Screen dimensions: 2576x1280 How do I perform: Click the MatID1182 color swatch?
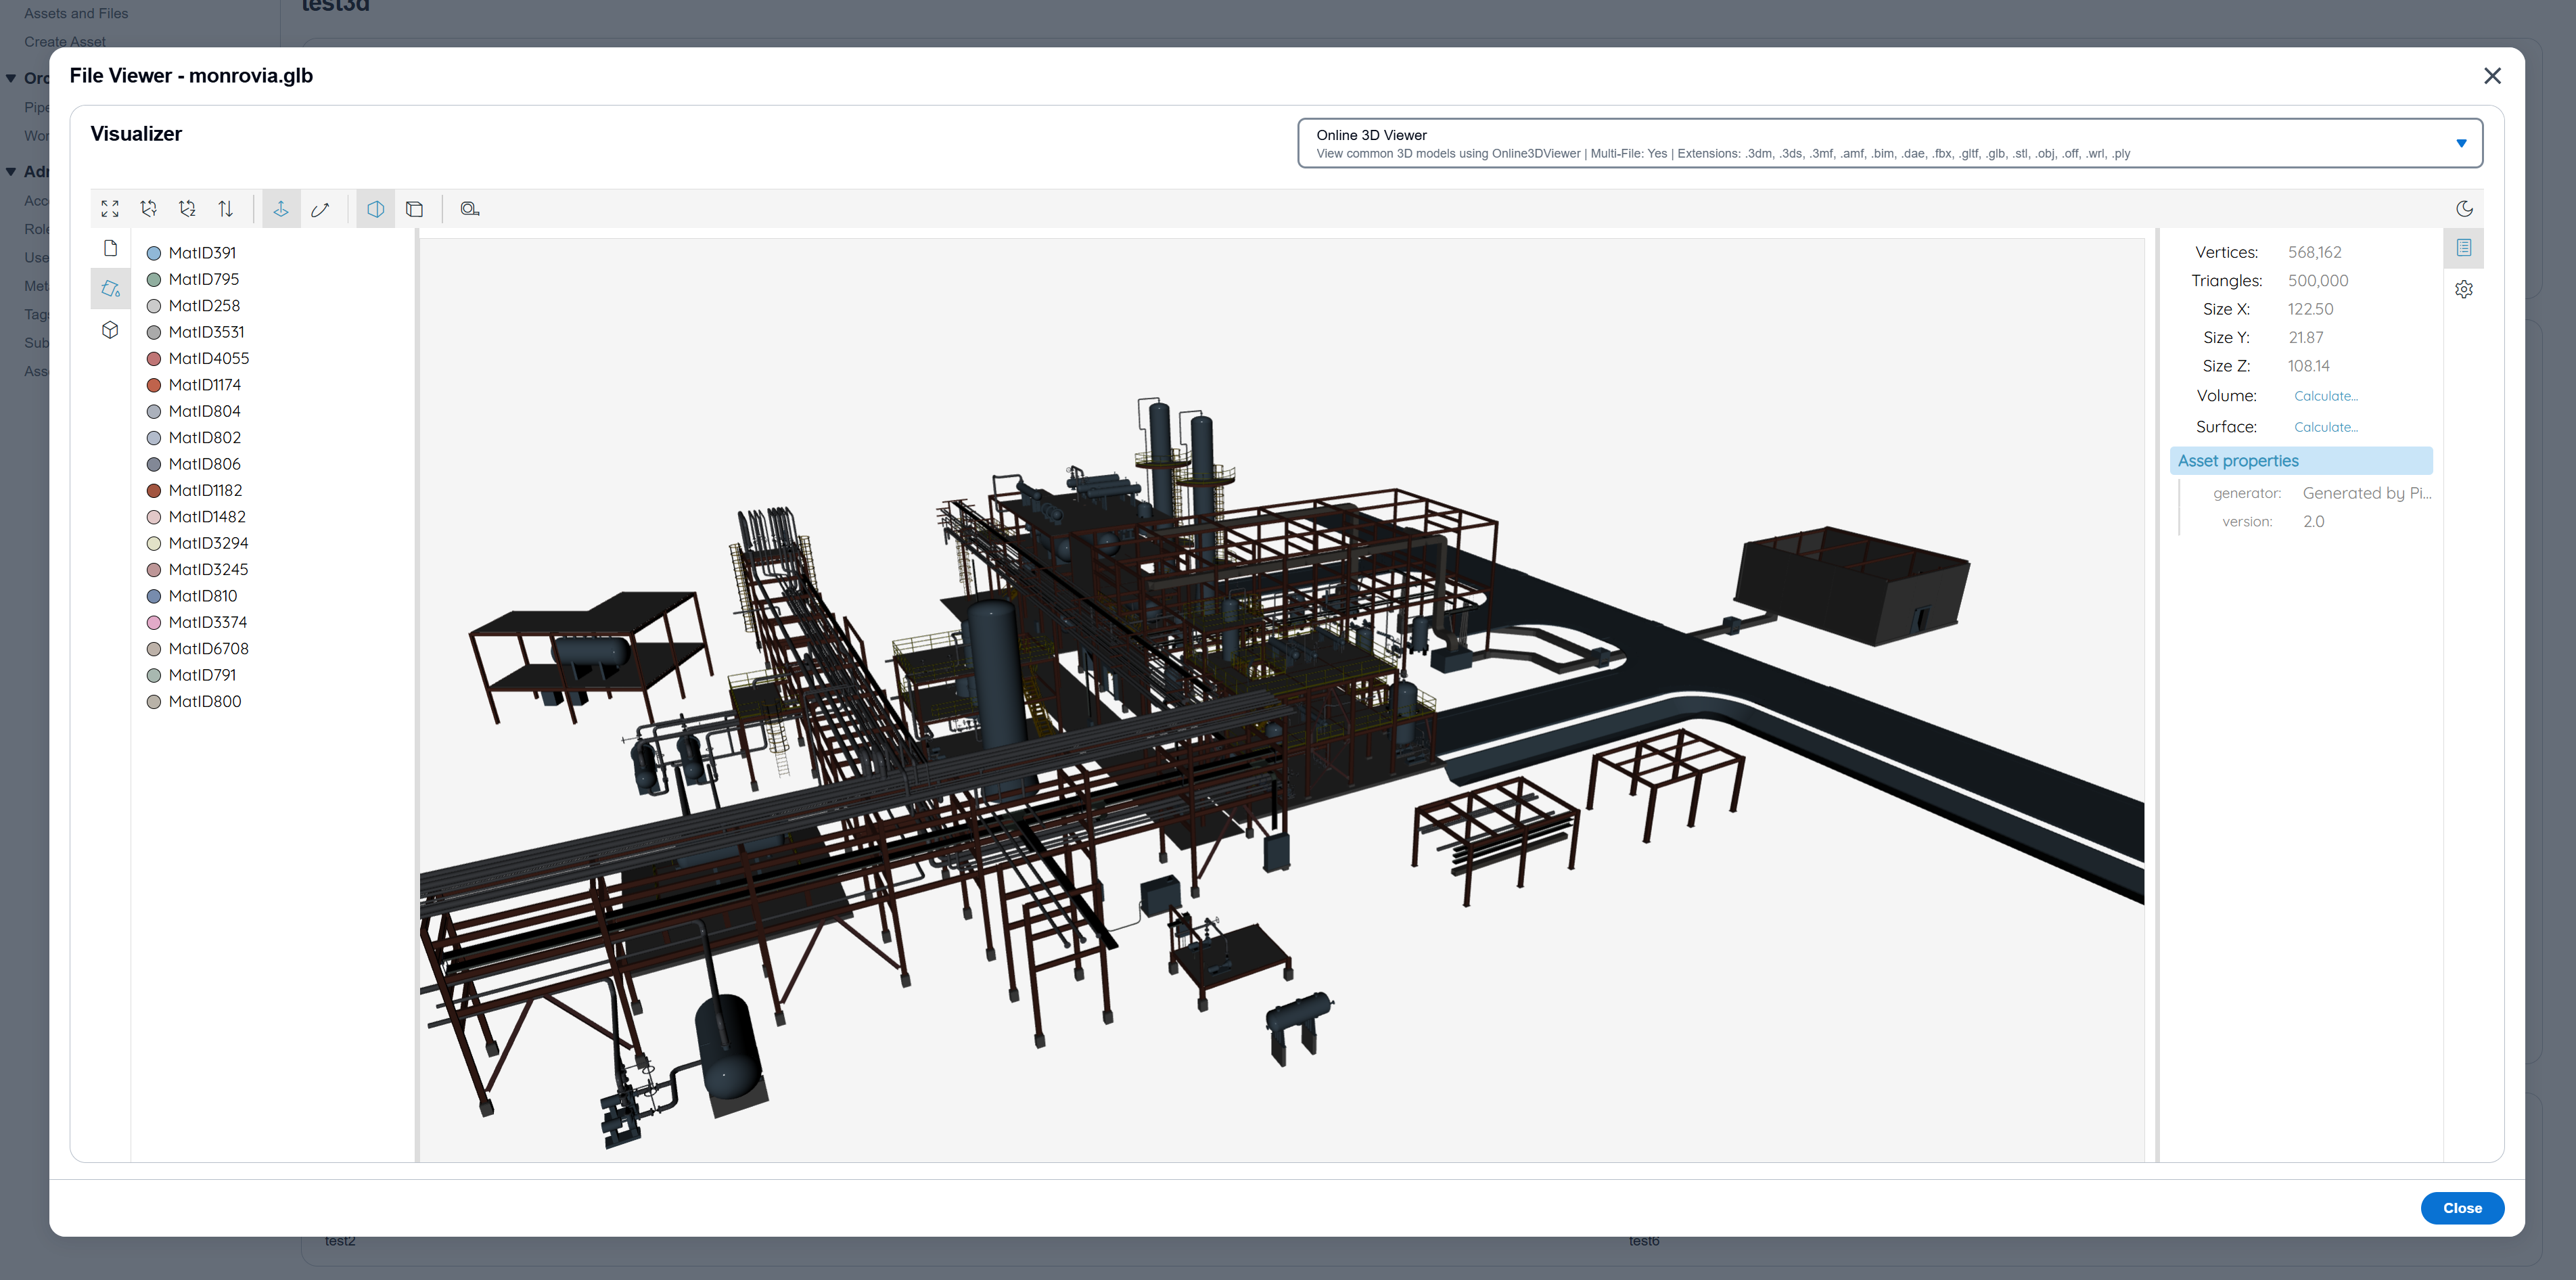(x=154, y=491)
